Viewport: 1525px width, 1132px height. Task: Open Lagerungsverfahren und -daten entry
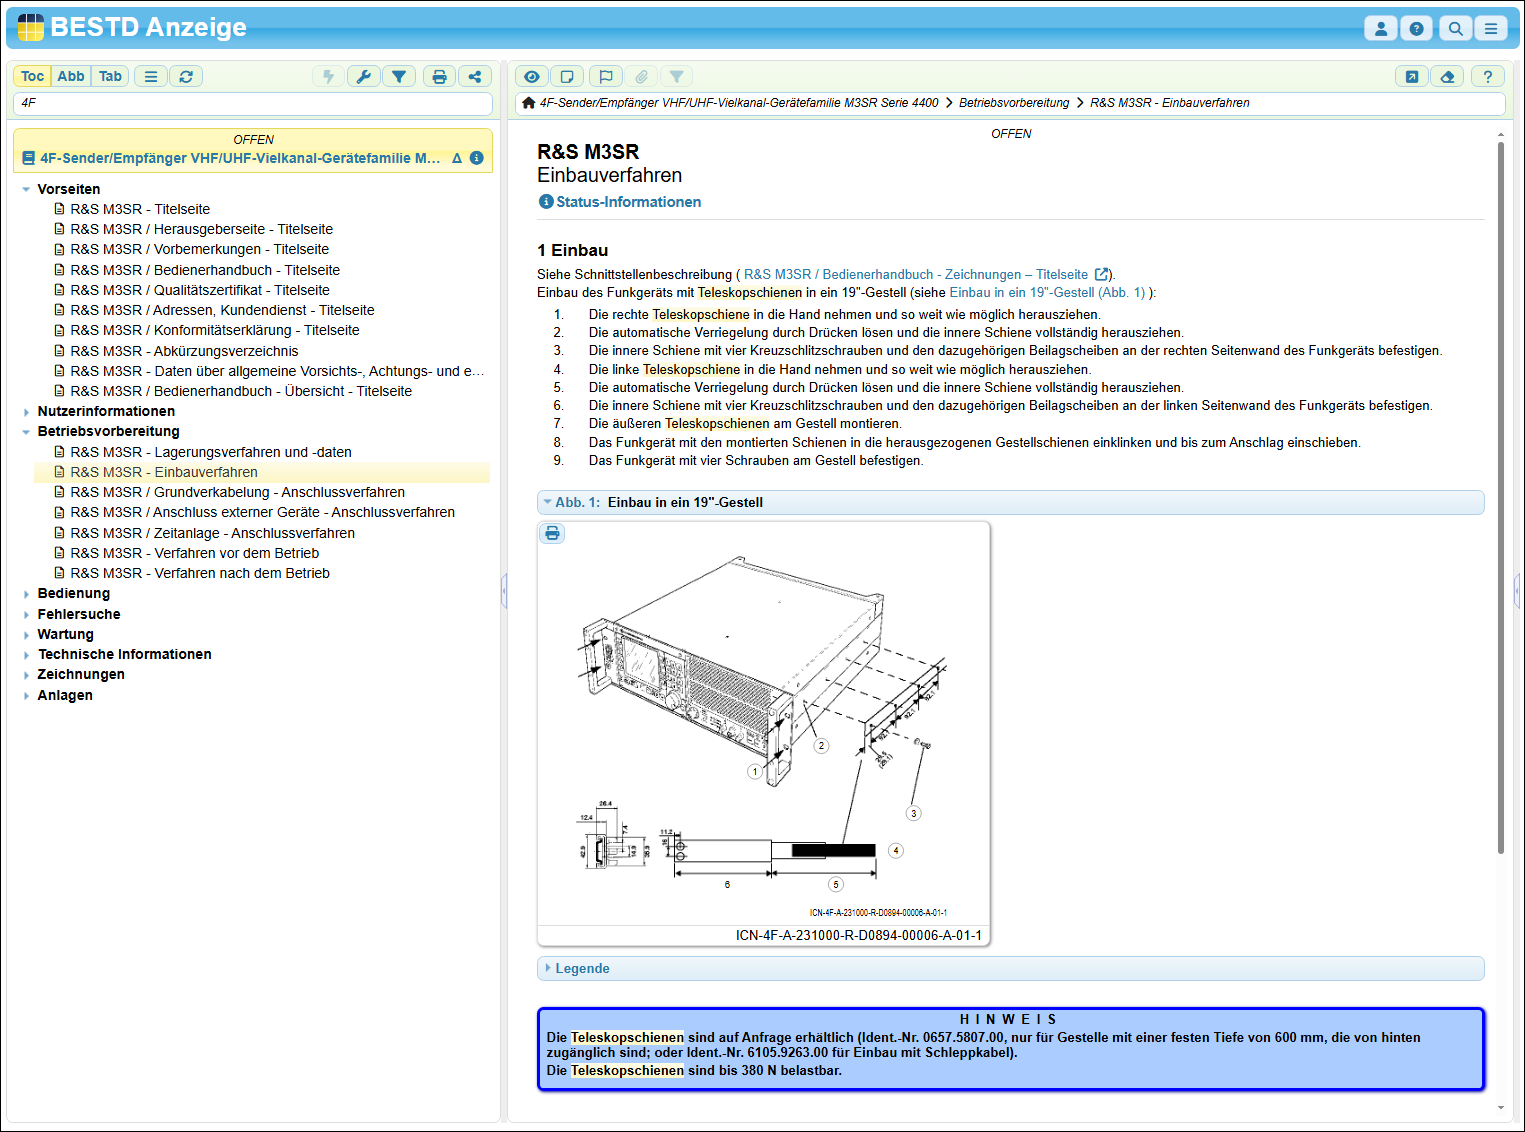click(211, 452)
